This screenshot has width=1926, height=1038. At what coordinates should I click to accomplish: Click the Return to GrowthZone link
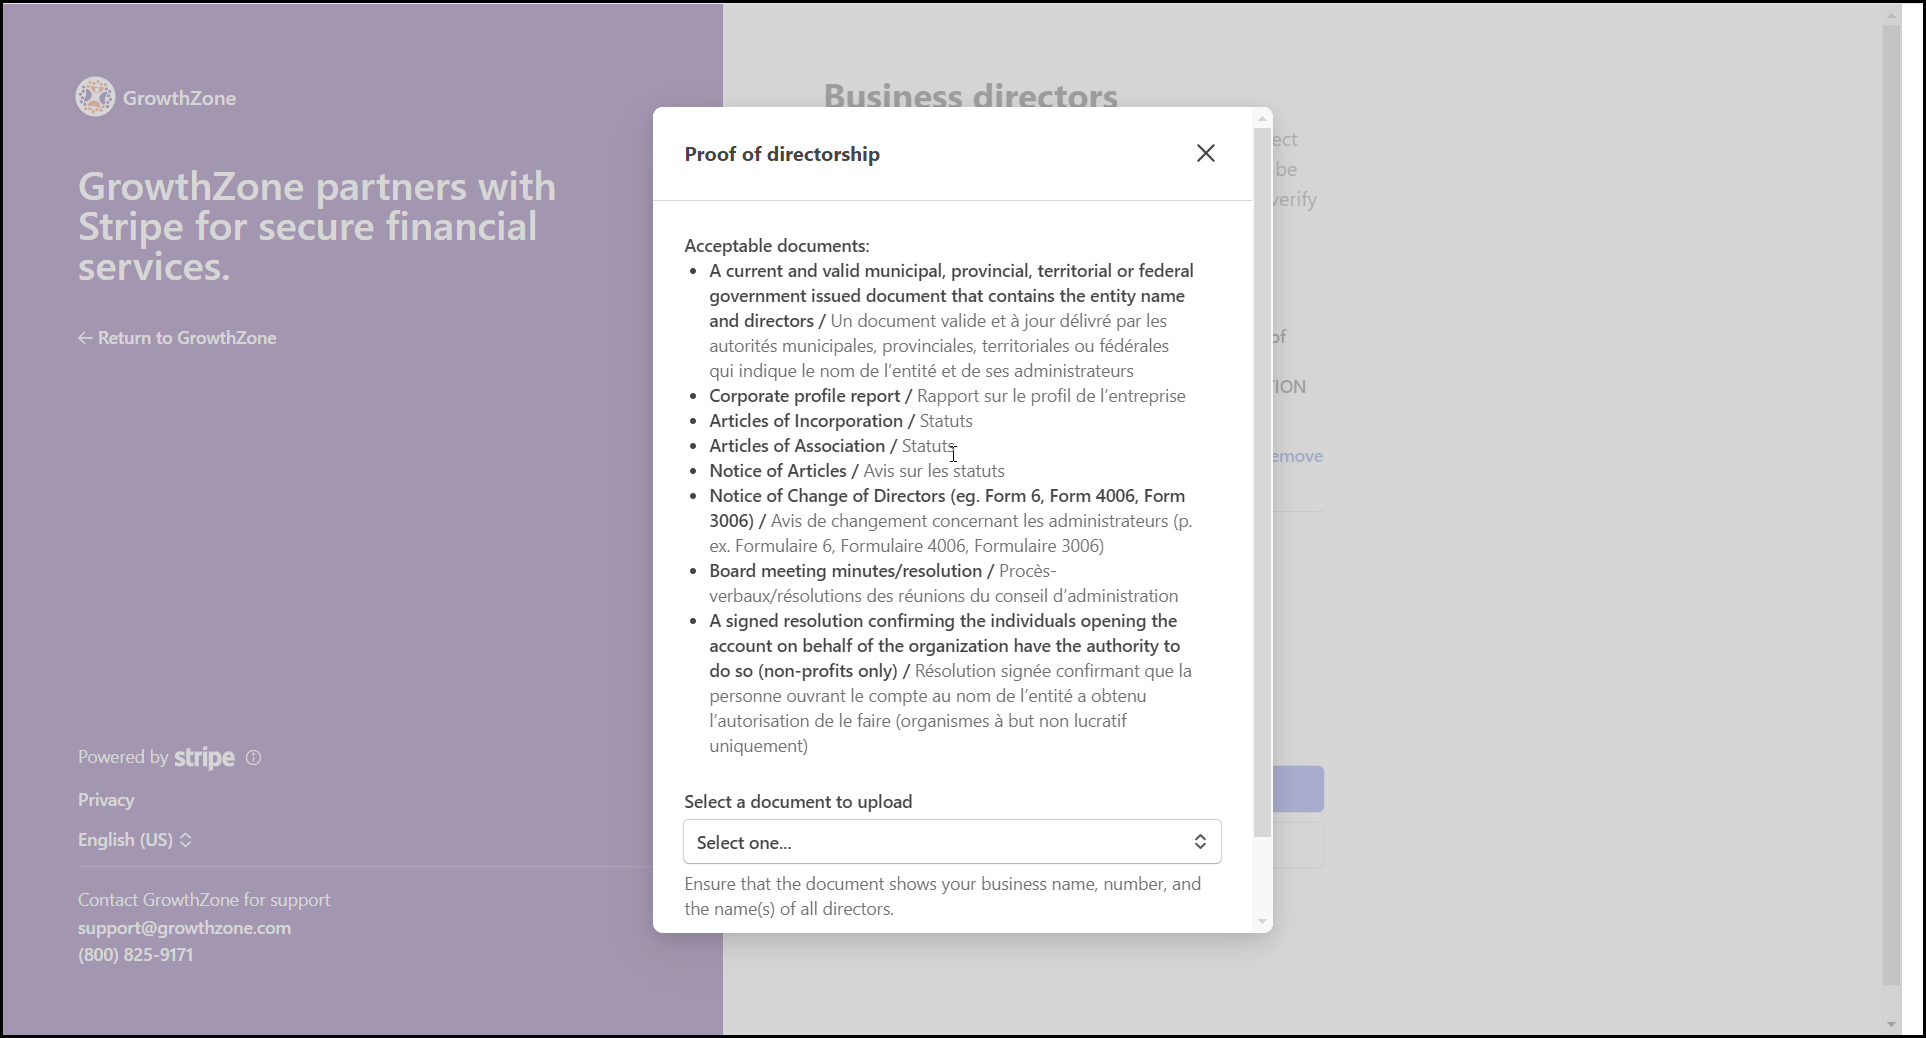pyautogui.click(x=177, y=338)
